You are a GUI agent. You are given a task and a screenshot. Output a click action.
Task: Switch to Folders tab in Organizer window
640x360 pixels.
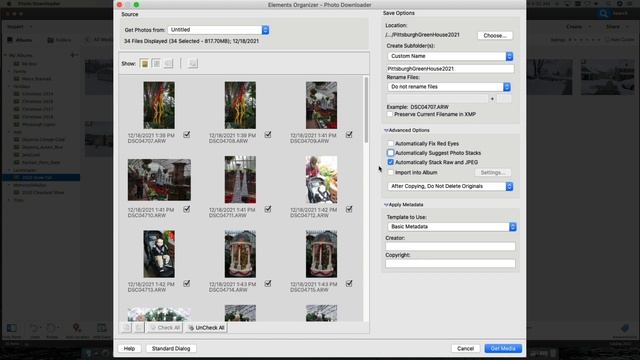(x=59, y=40)
